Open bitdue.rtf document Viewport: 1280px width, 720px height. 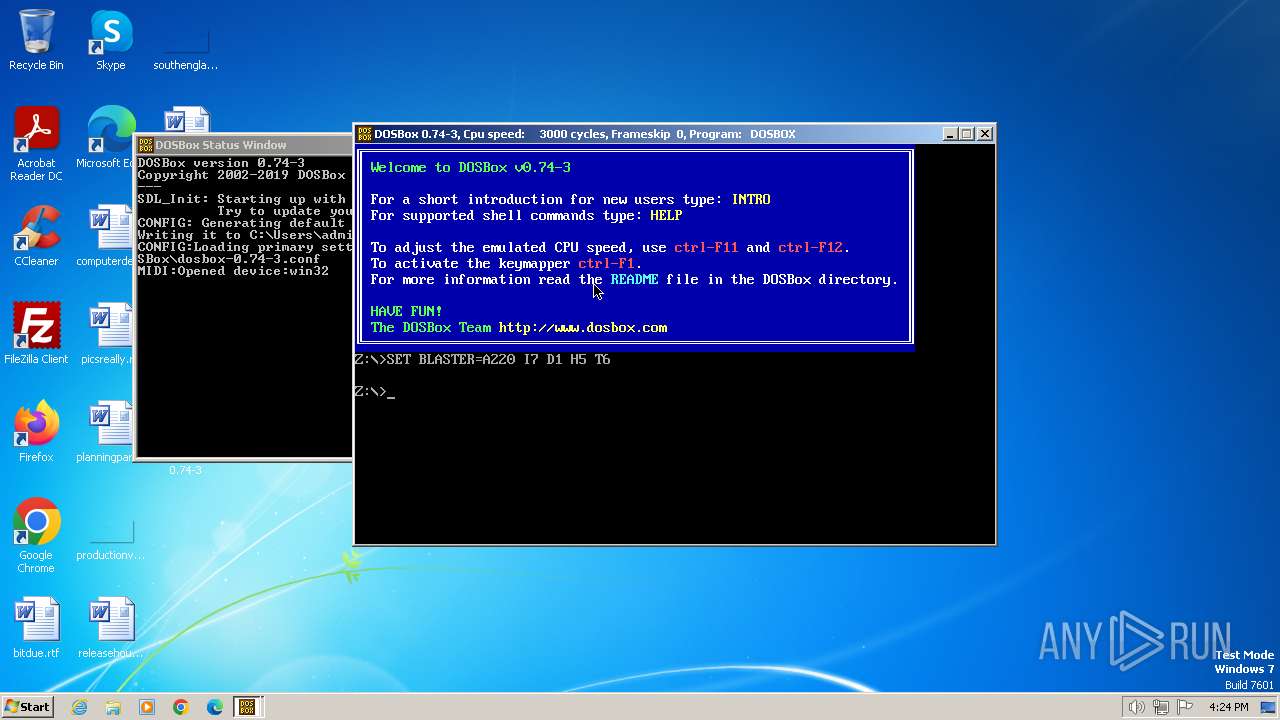[x=36, y=628]
